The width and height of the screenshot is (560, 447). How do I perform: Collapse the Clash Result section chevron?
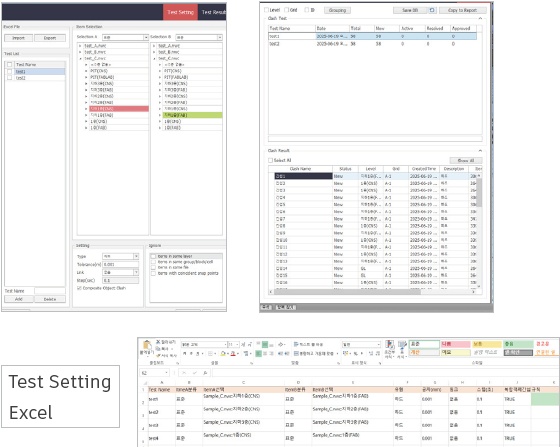coord(480,151)
